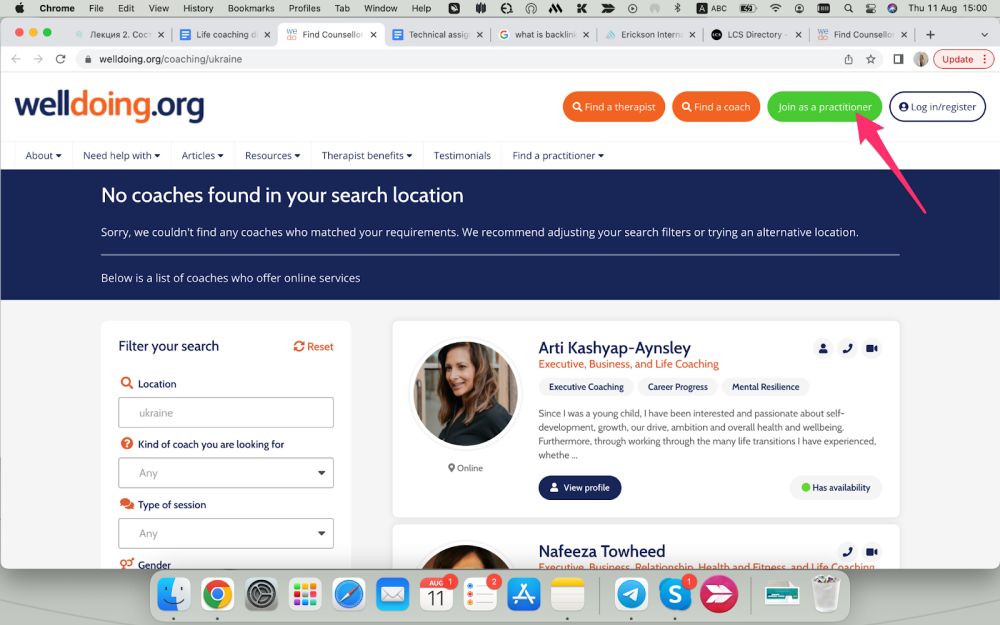1000x625 pixels.
Task: Open the Calendar app in the Dock
Action: pos(436,595)
